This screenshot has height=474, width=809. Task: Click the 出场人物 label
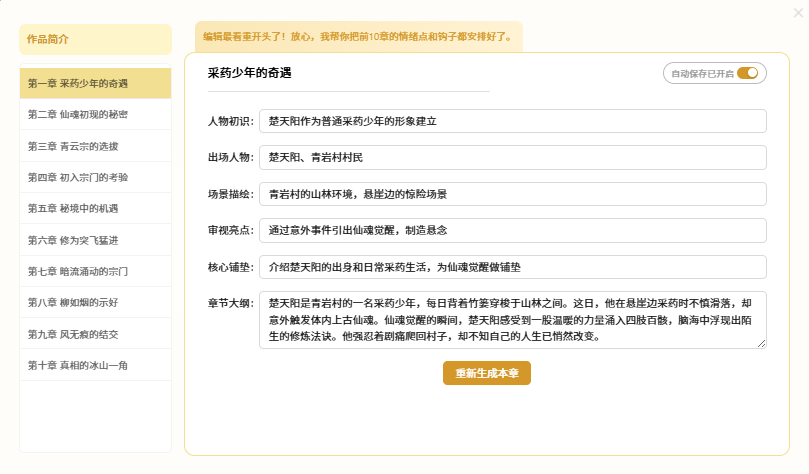(231, 157)
